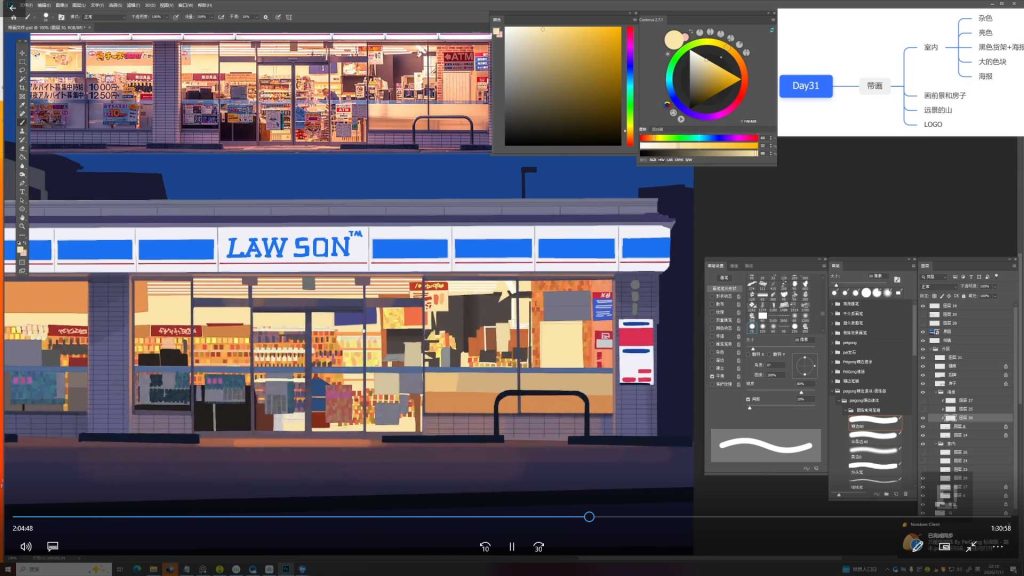Filter layers by type (T) layers icon
The height and width of the screenshot is (576, 1024).
(971, 277)
